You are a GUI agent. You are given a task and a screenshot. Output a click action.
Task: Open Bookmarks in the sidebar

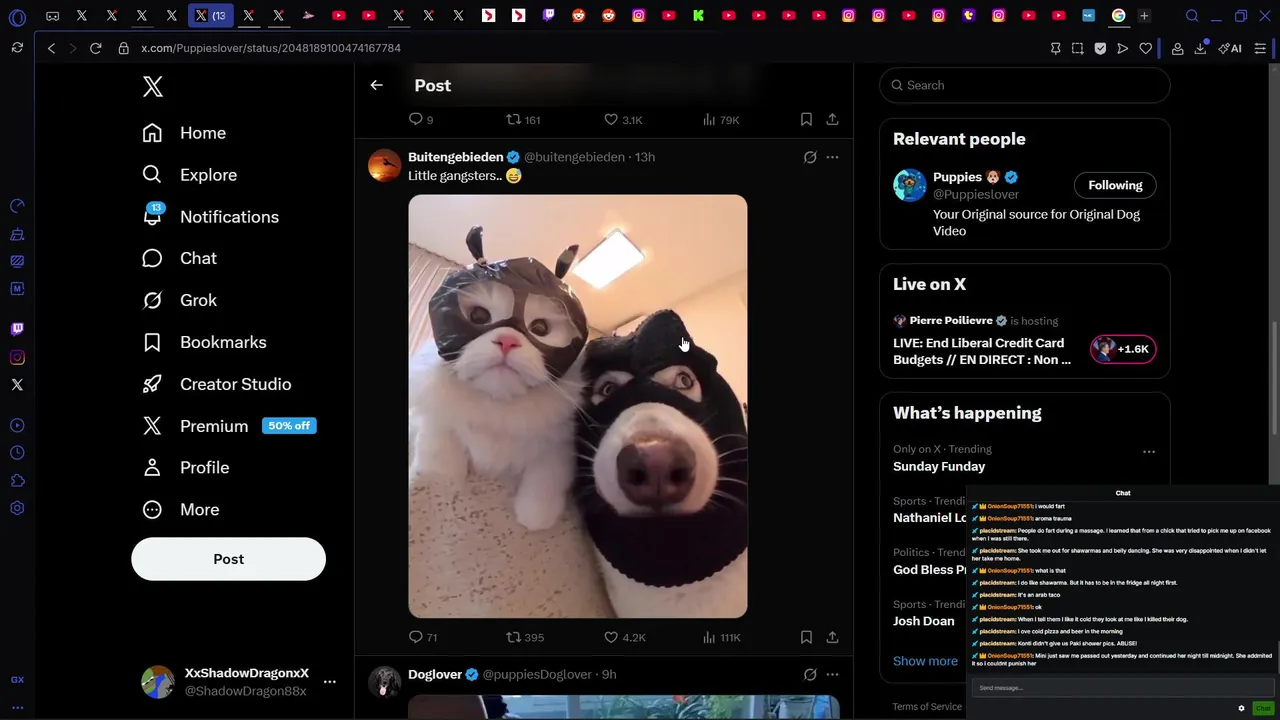[x=204, y=342]
